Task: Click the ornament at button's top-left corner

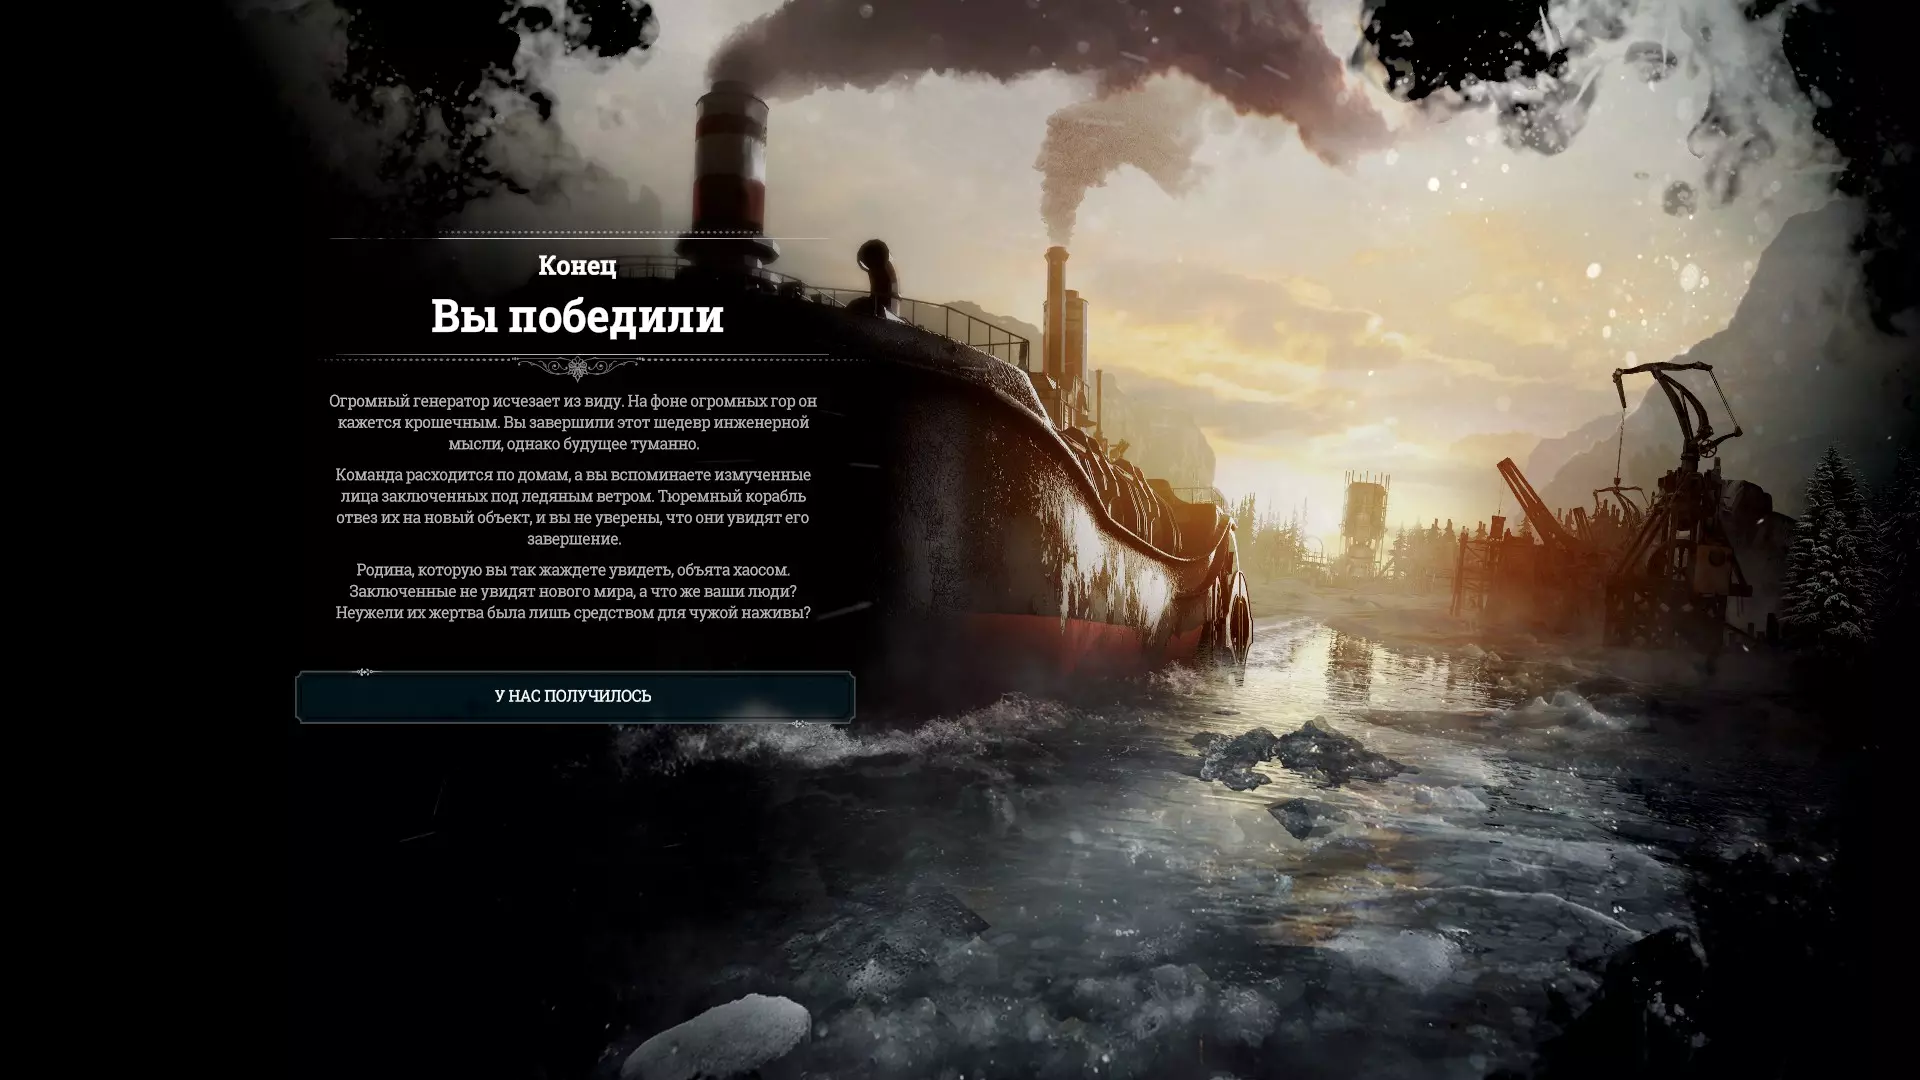Action: pos(365,672)
